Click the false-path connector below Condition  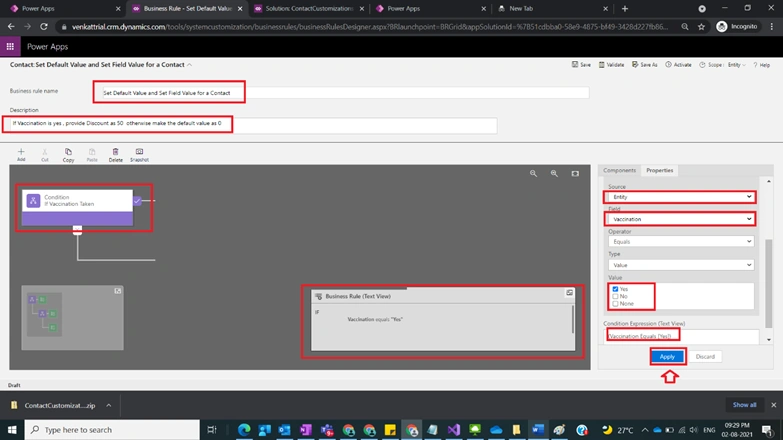(x=77, y=230)
